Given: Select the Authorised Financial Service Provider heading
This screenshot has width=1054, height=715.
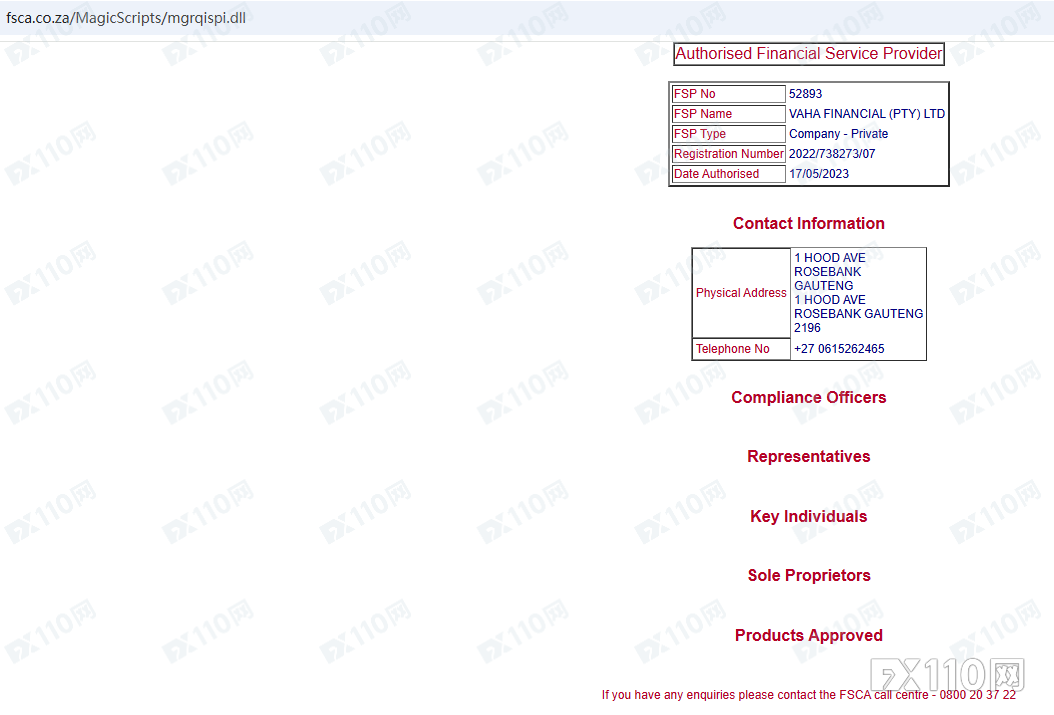Looking at the screenshot, I should point(808,54).
